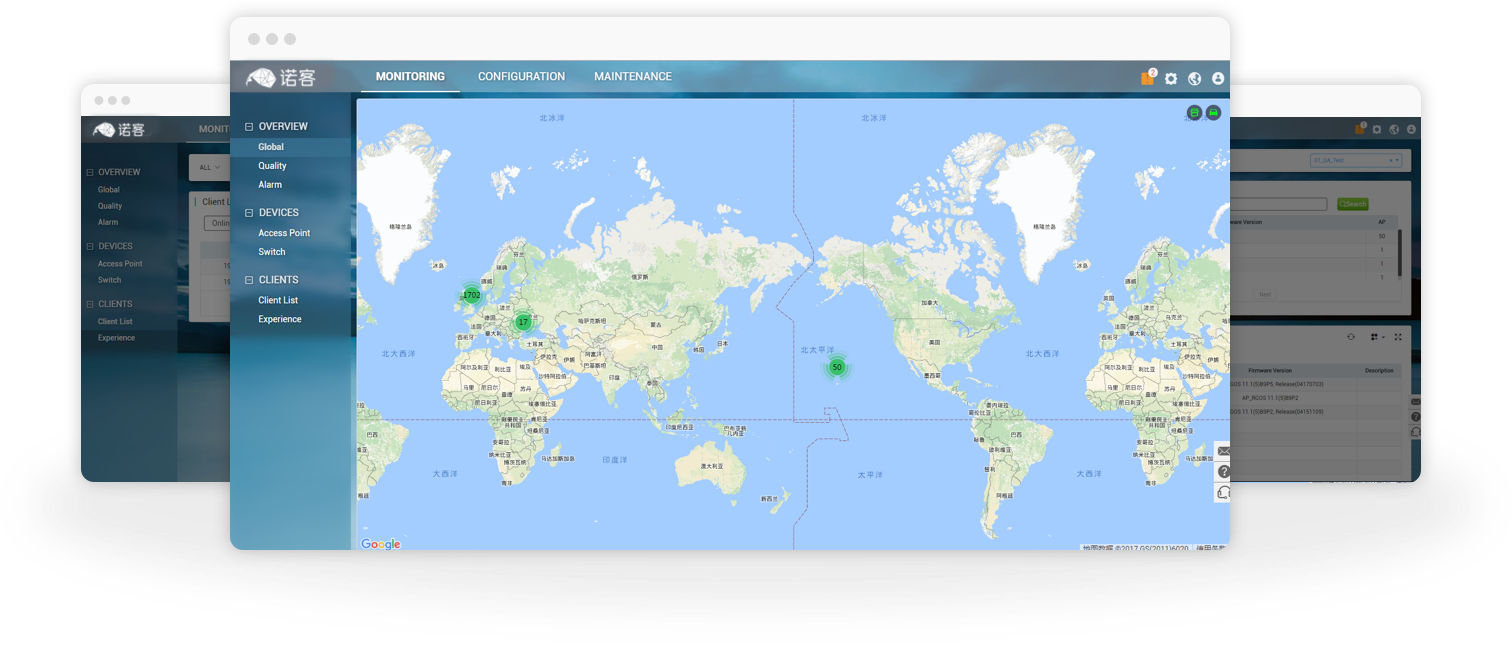Select Quality in front window sidebar
This screenshot has height=645, width=1512.
point(272,166)
